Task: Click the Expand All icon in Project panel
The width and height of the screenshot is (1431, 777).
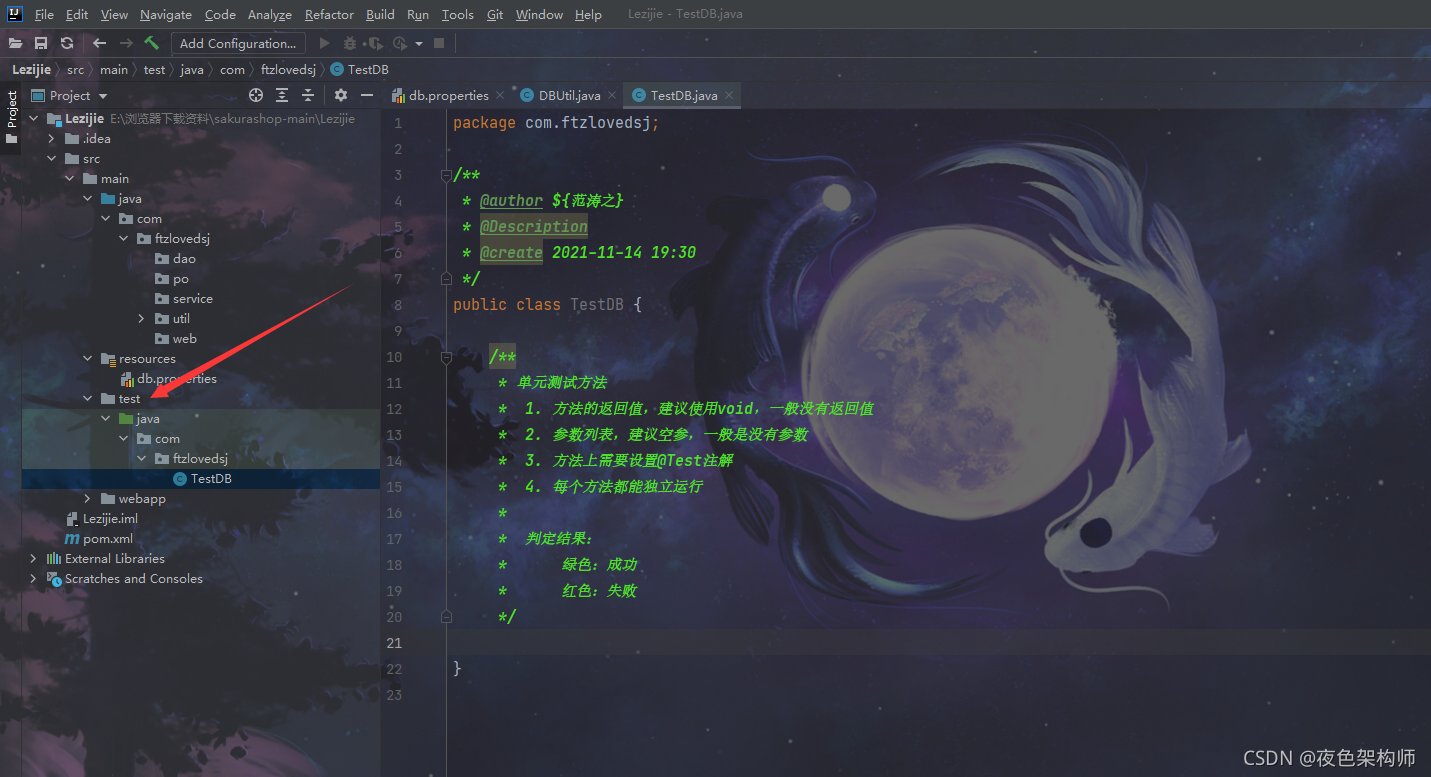Action: click(282, 95)
